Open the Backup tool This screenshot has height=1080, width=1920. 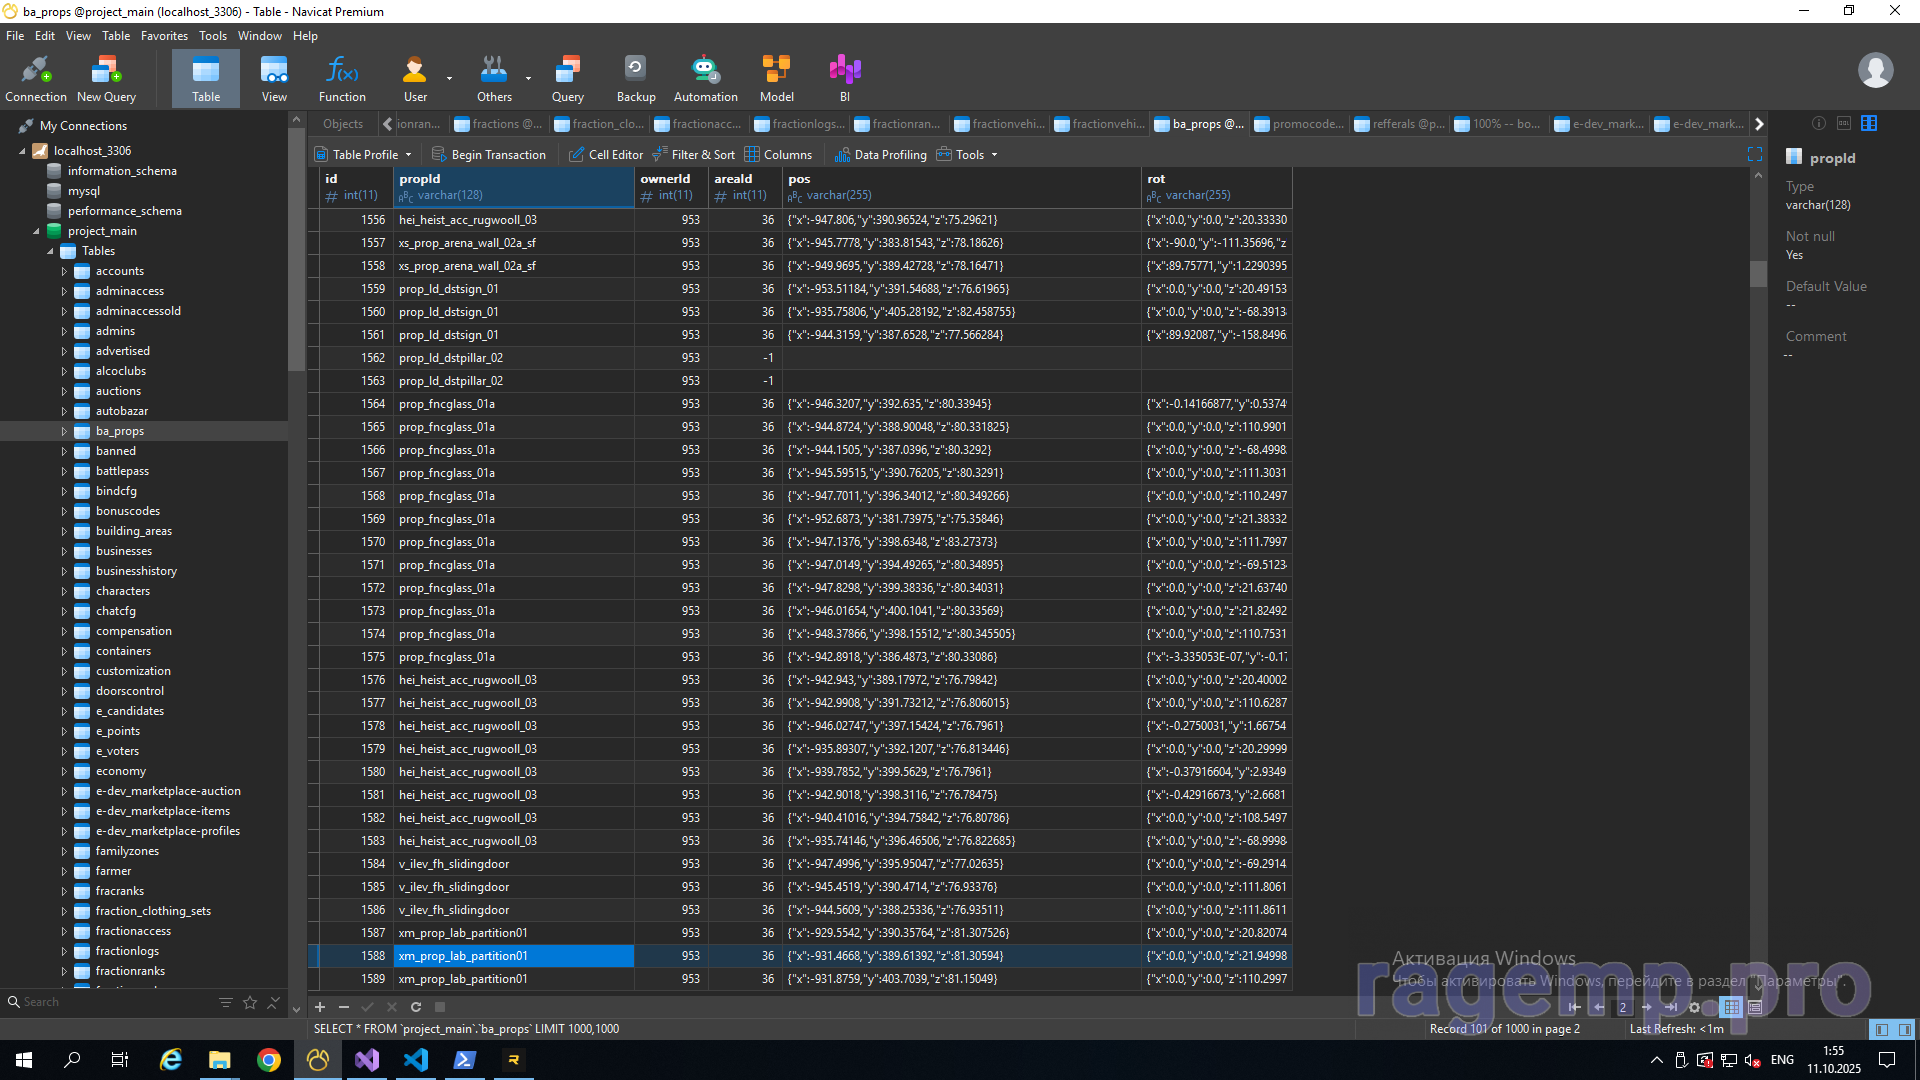coord(635,79)
